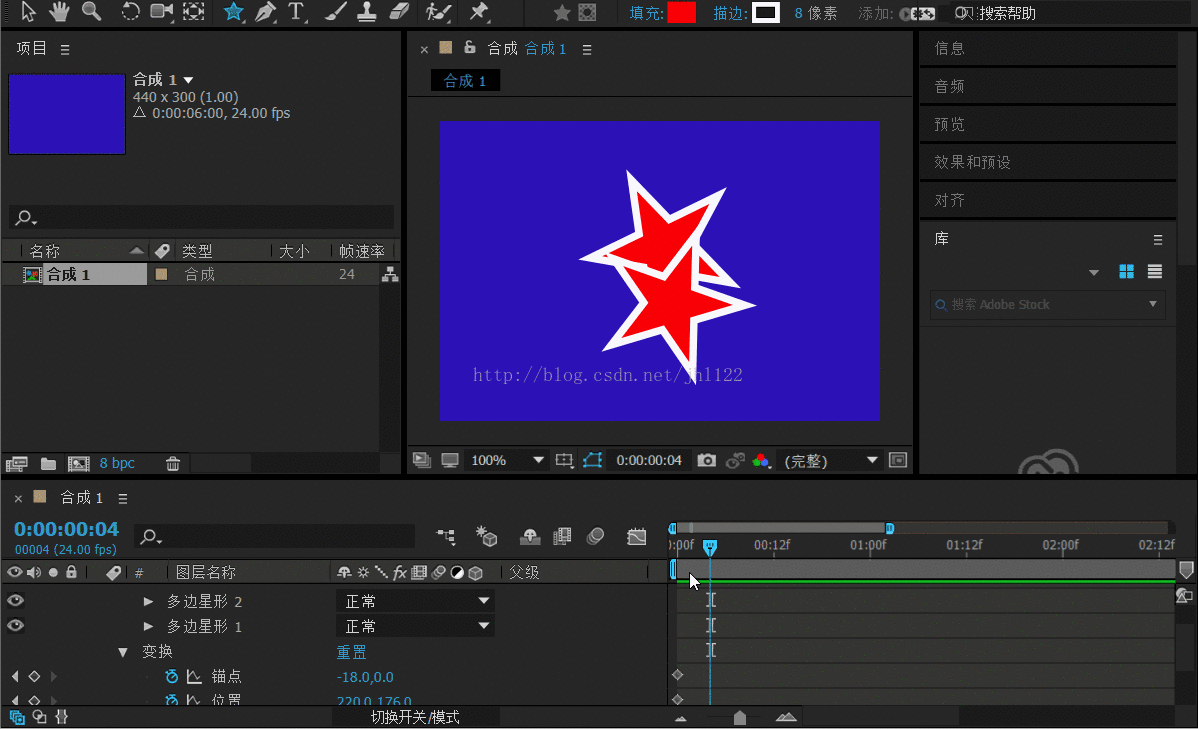Toggle frame blending for timeline layers
This screenshot has height=729, width=1198.
click(x=562, y=536)
